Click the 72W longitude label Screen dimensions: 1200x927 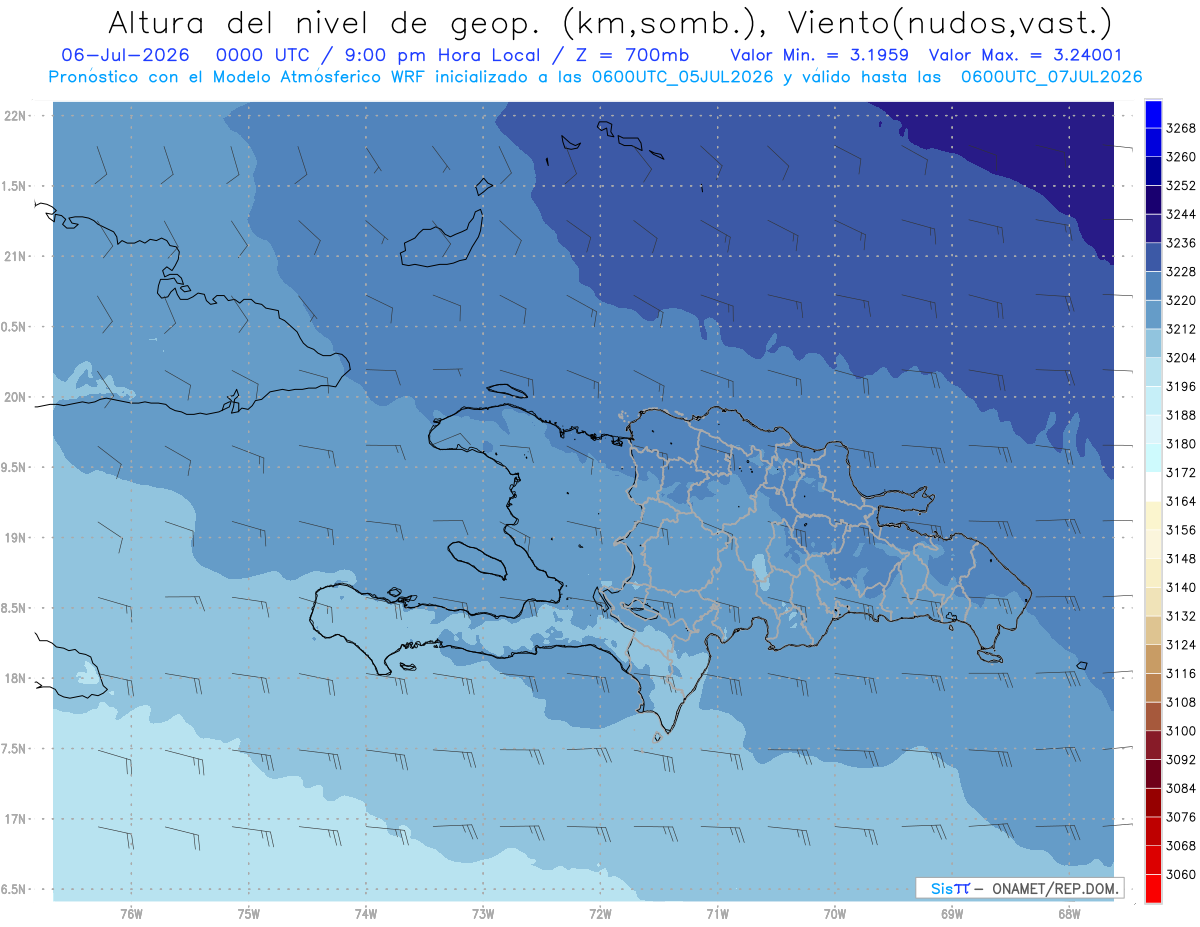pyautogui.click(x=600, y=914)
